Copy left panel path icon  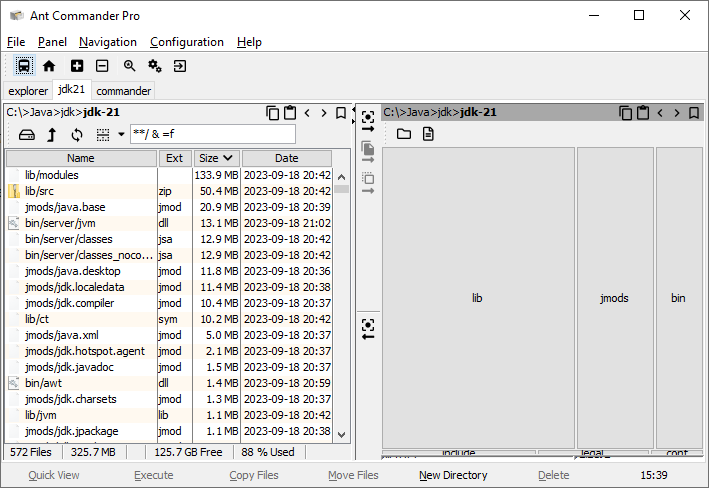coord(273,113)
